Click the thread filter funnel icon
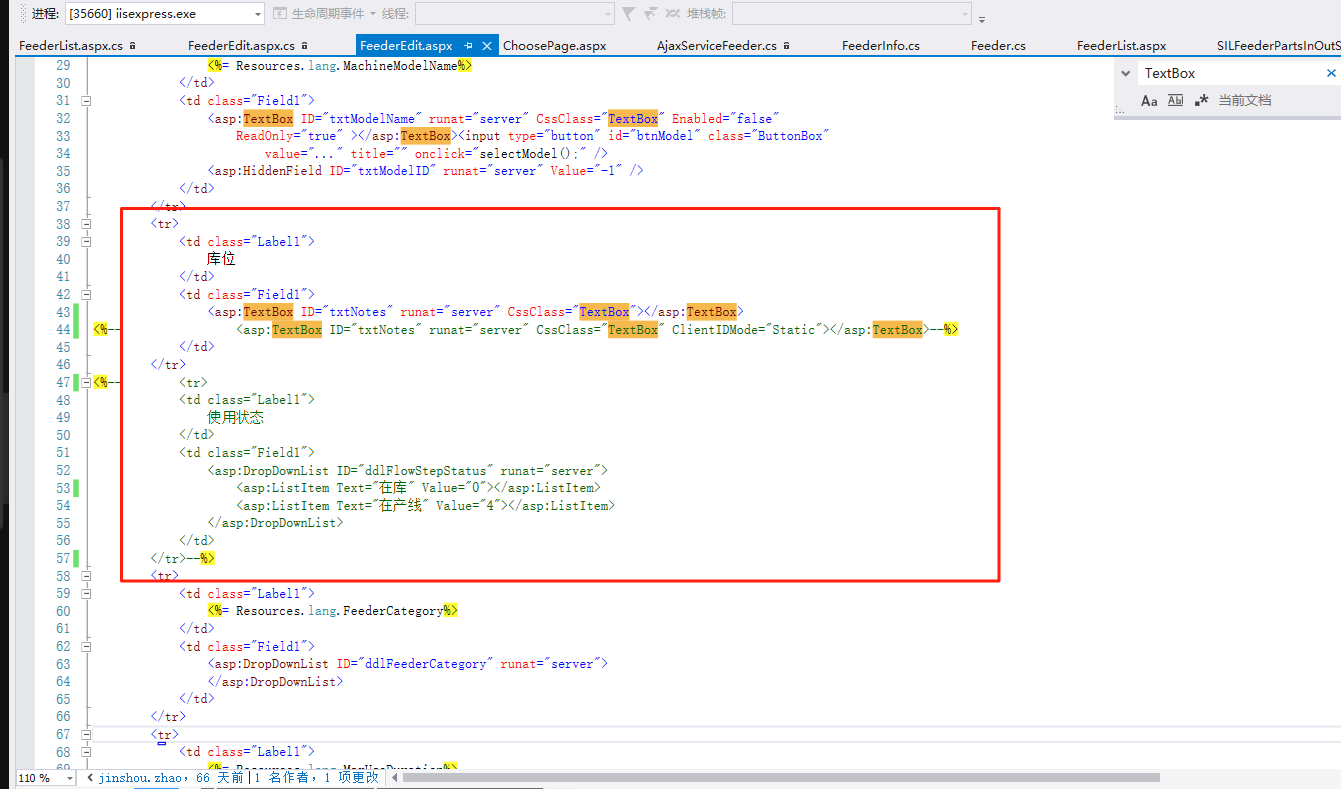1341x789 pixels. click(628, 14)
